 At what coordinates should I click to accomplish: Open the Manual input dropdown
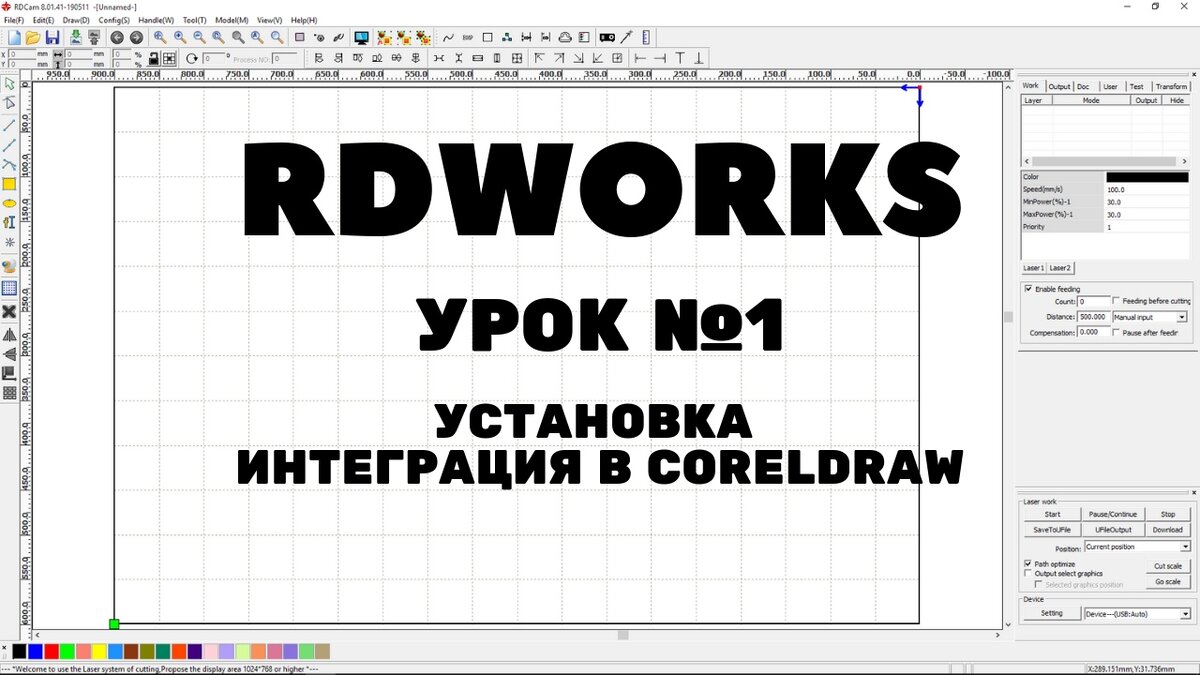[1150, 316]
